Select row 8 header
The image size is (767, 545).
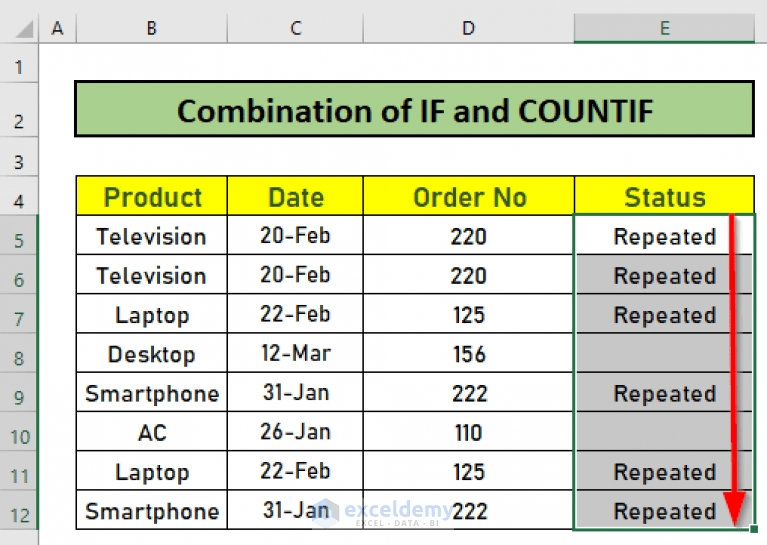[19, 353]
